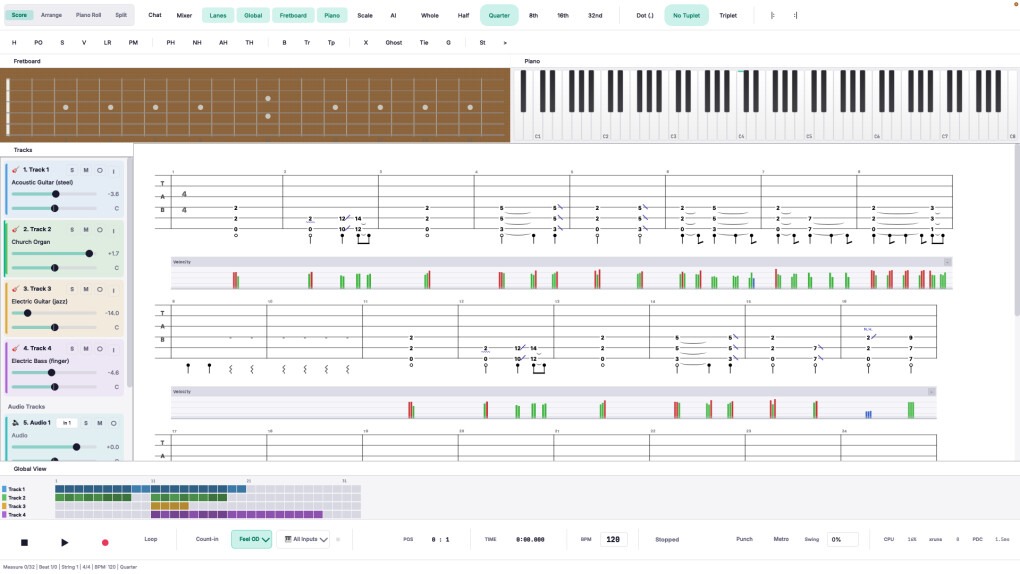The width and height of the screenshot is (1020, 574).
Task: Solo Track 3 with its S button
Action: tap(72, 289)
